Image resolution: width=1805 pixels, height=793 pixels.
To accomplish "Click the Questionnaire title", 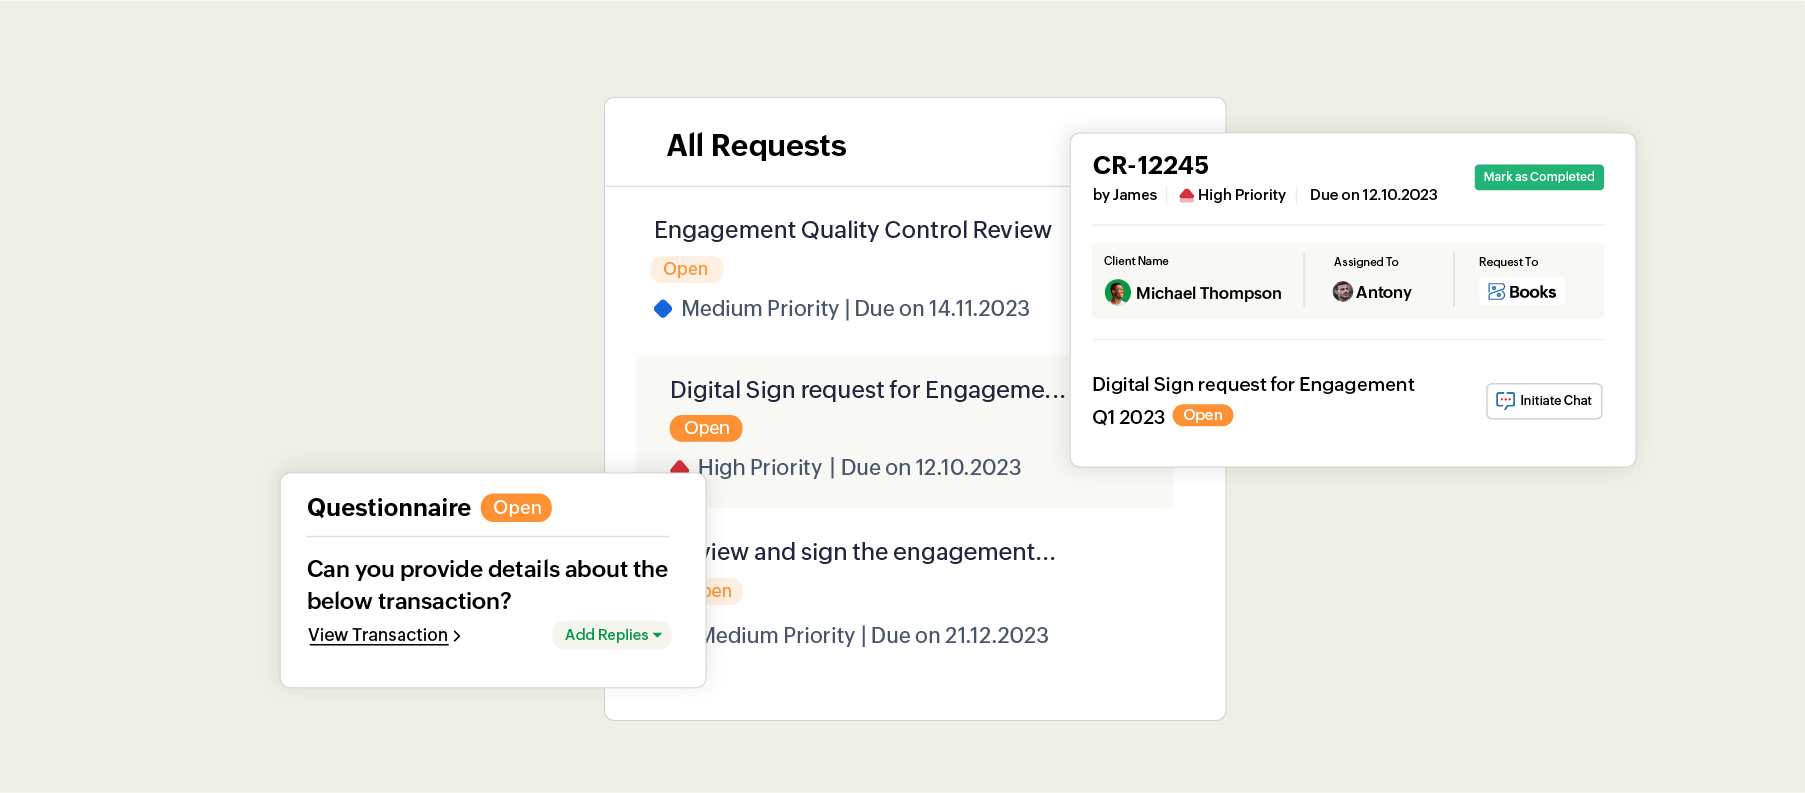I will 388,508.
